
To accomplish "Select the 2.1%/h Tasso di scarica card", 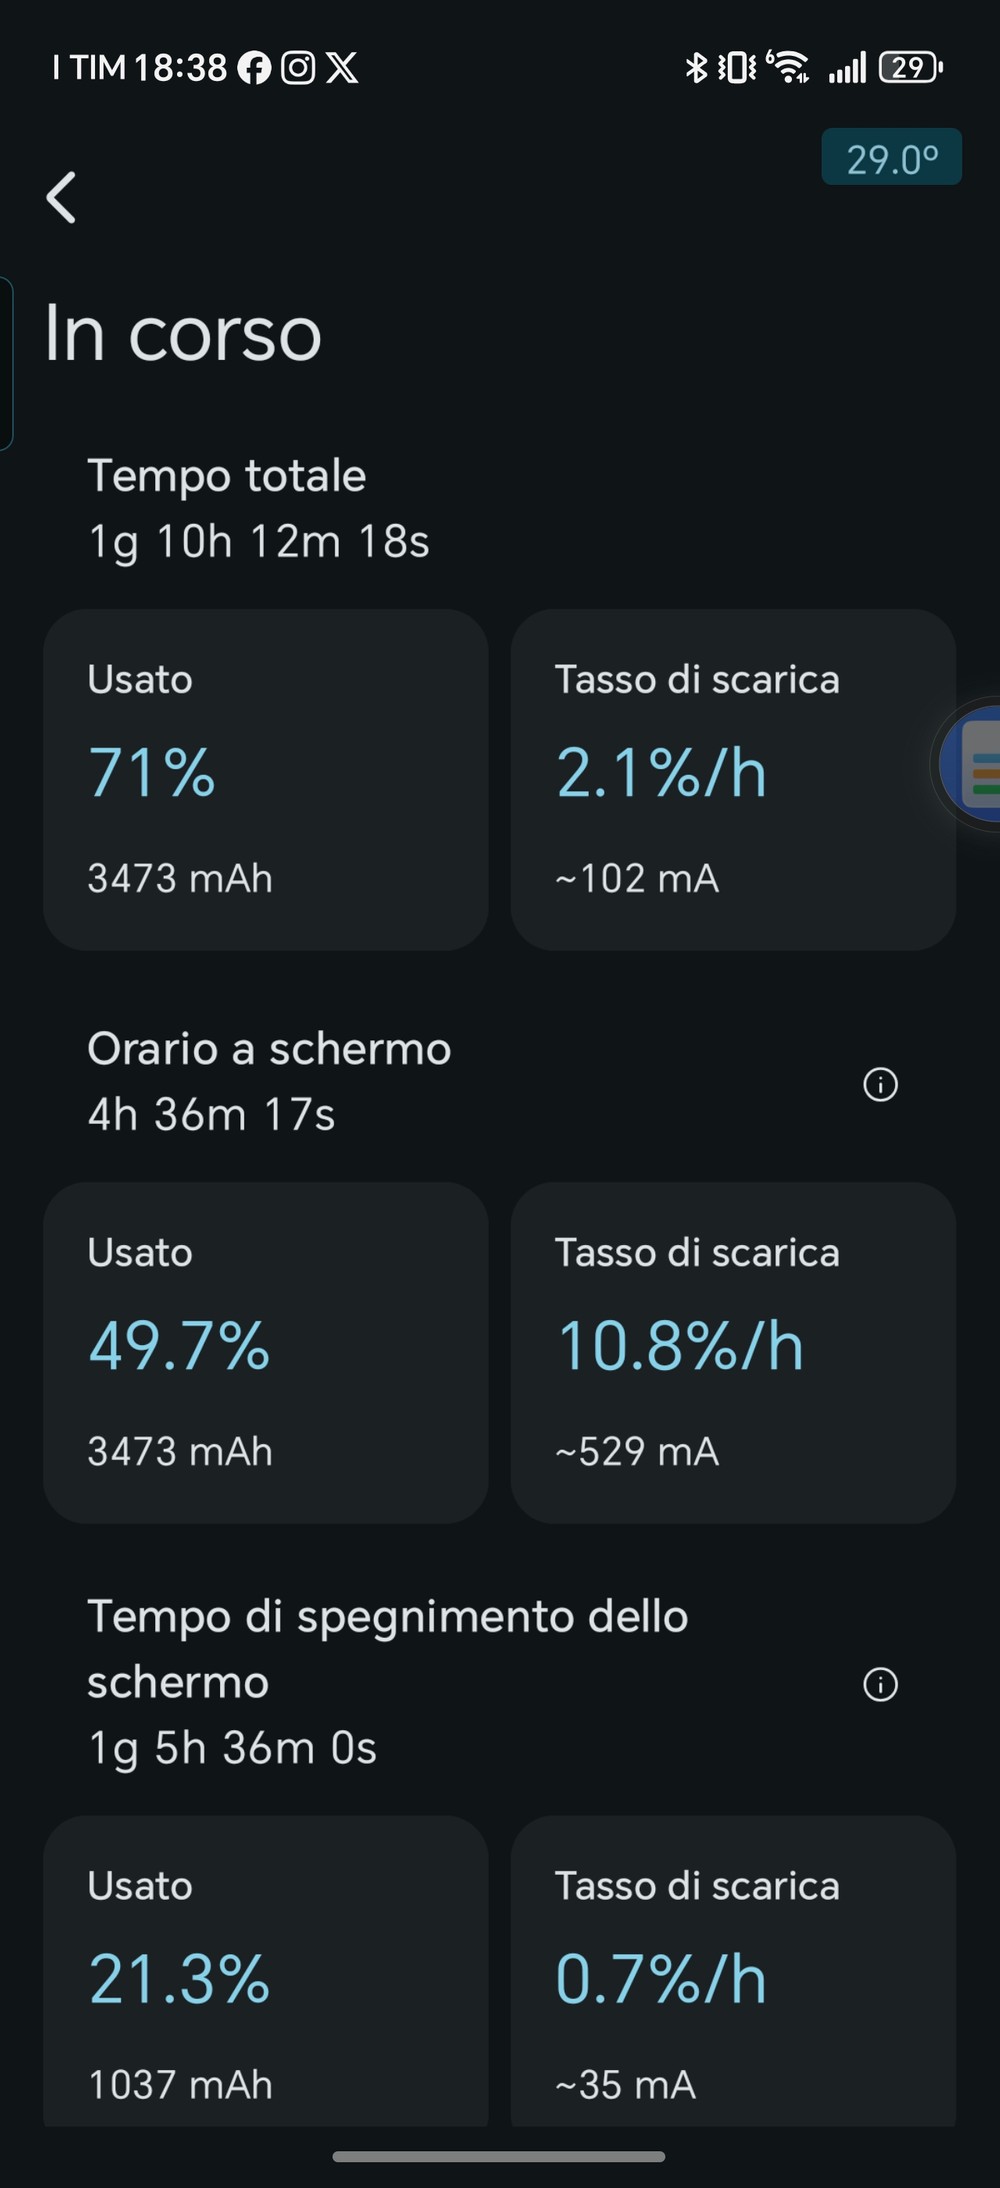I will tap(733, 780).
